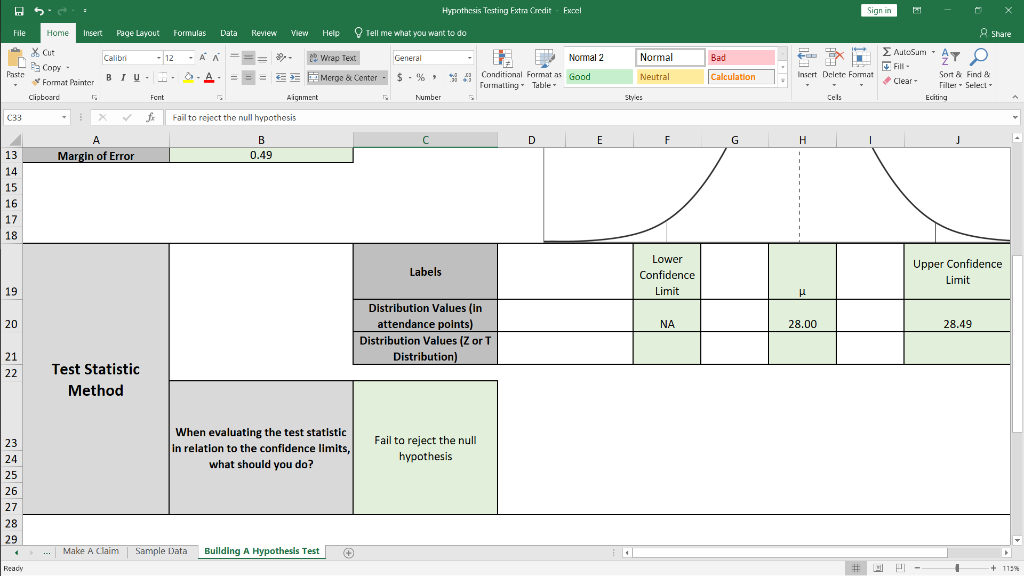Decrease font size
Image resolution: width=1024 pixels, height=576 pixels.
coord(216,57)
